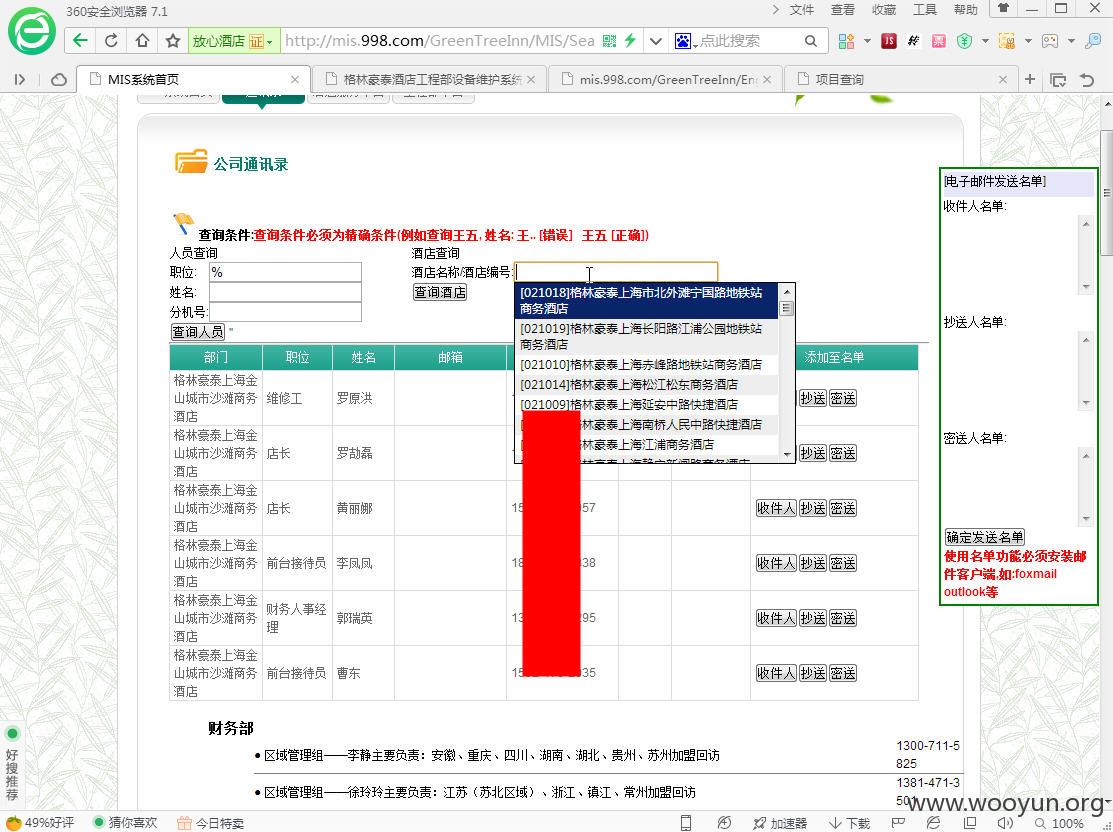Bookmark page using the star icon

click(x=172, y=40)
